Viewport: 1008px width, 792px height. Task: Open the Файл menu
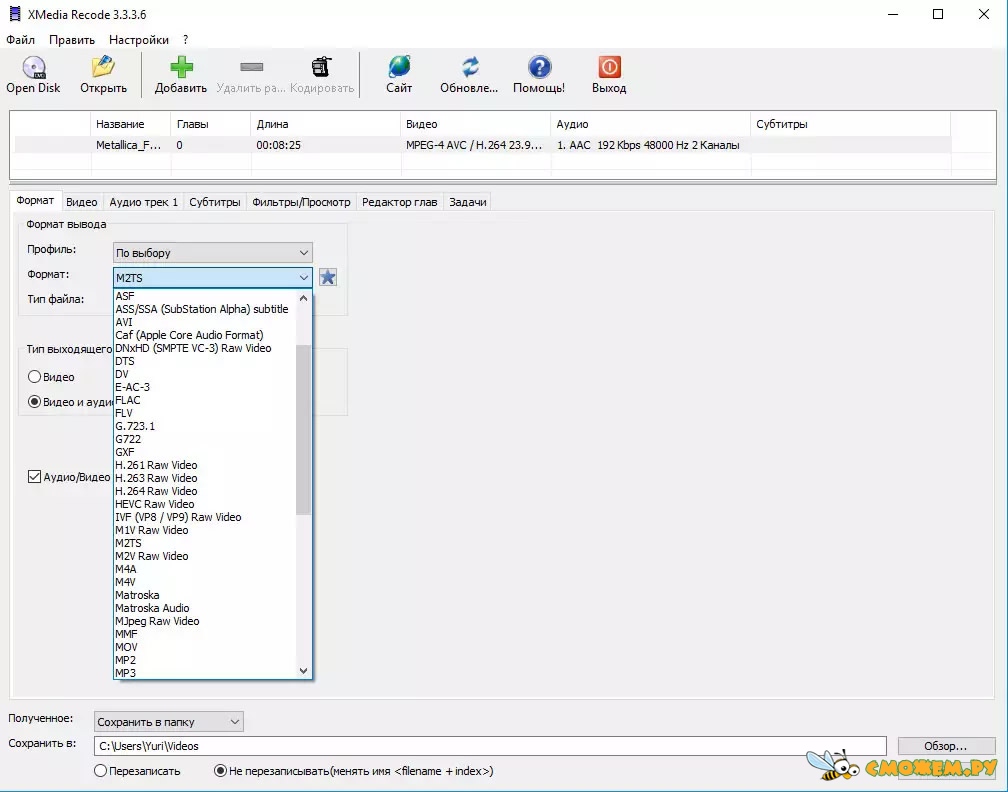coord(21,40)
